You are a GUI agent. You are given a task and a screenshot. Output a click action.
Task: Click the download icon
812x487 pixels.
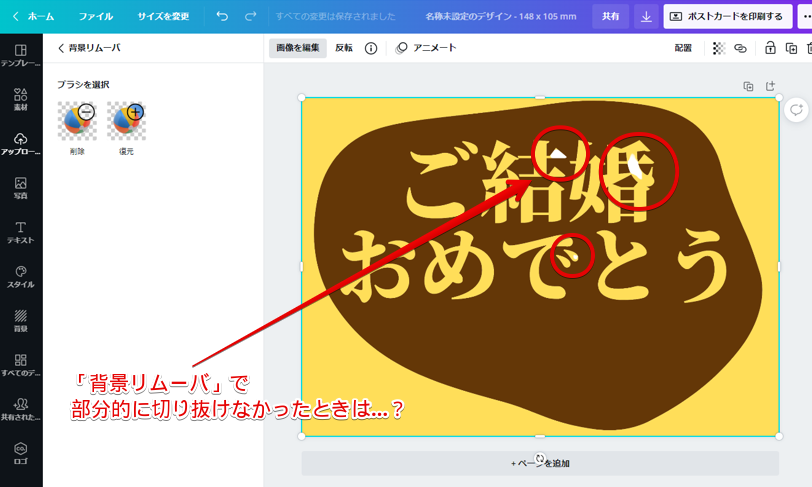[x=646, y=17]
